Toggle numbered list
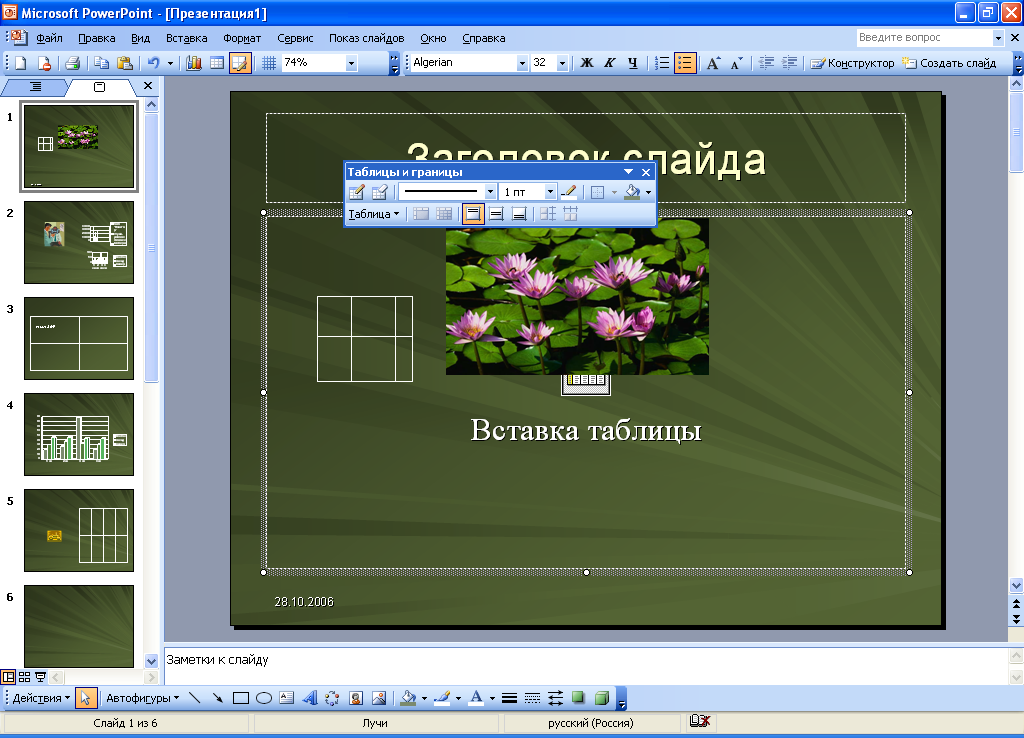The width and height of the screenshot is (1024, 738). 662,63
